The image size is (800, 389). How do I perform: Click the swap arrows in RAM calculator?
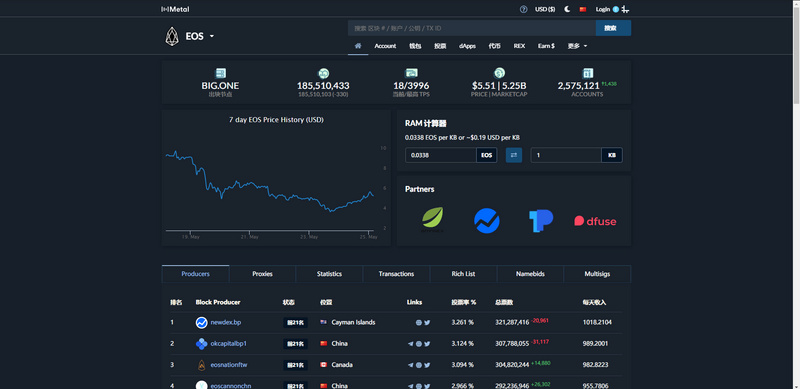tap(514, 155)
